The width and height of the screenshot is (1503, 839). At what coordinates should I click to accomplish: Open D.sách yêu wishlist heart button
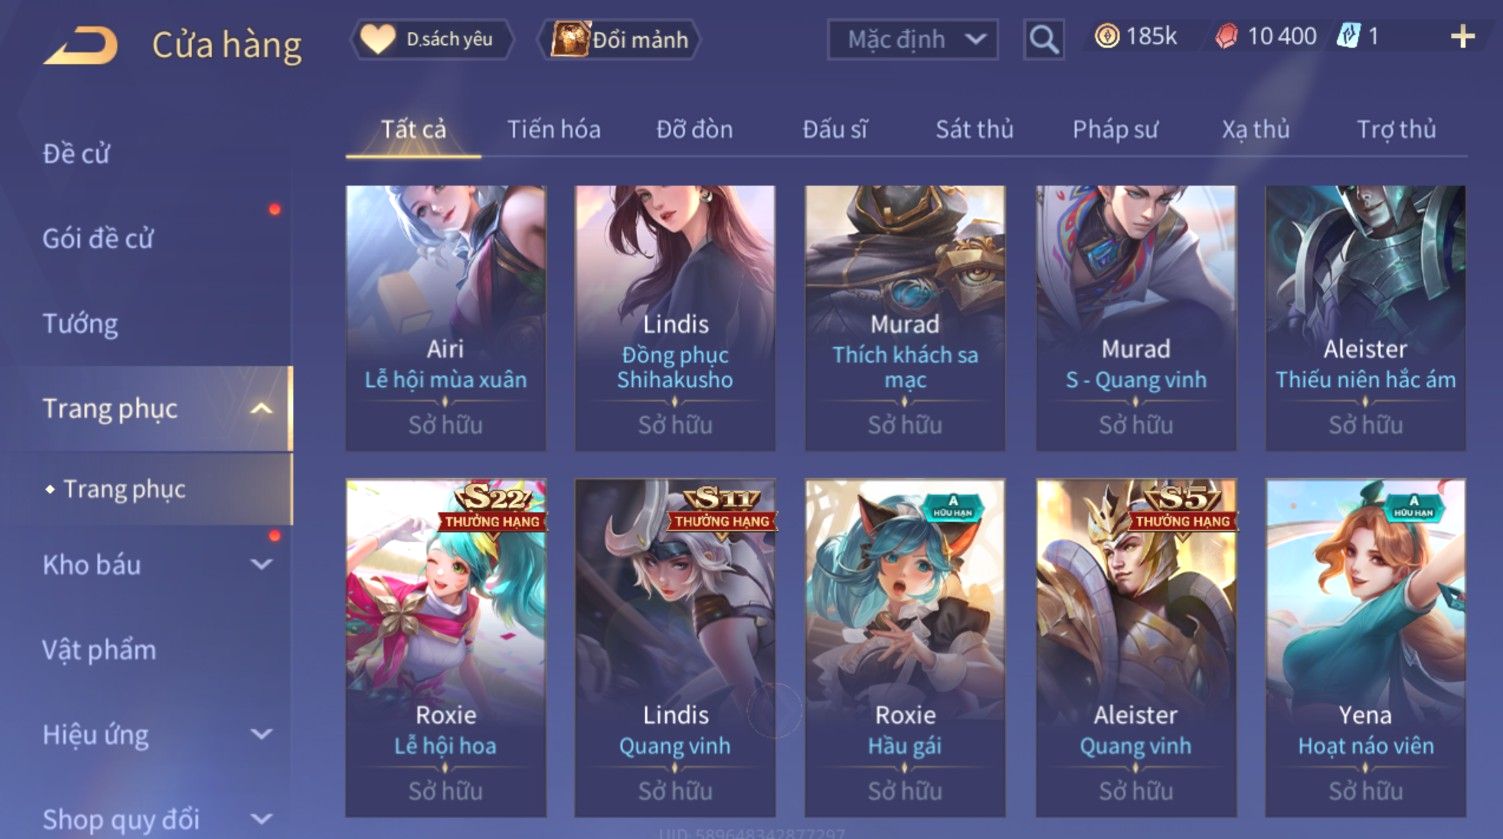click(x=432, y=40)
